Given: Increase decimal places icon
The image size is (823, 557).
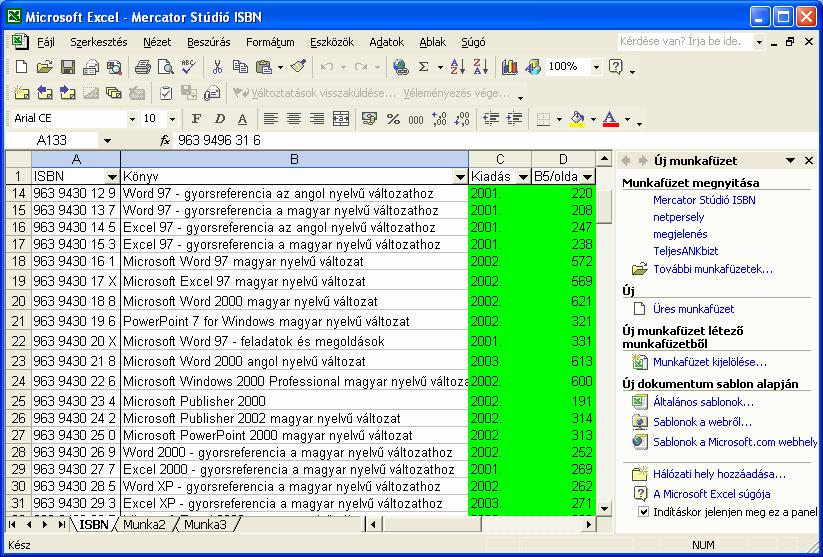Looking at the screenshot, I should [x=439, y=119].
